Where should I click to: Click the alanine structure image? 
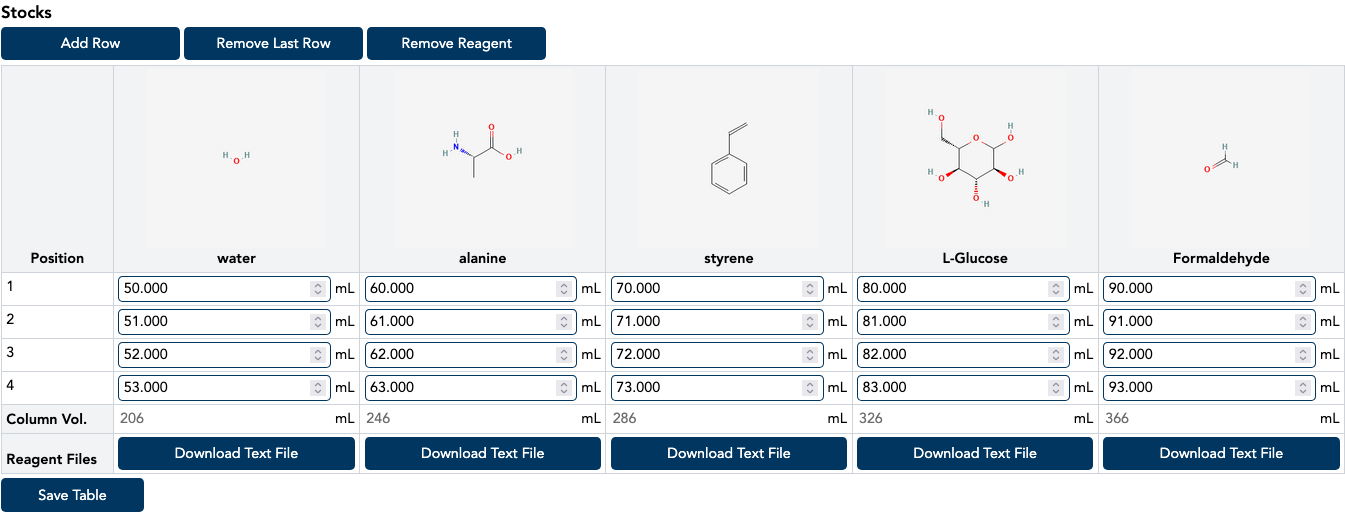(482, 158)
